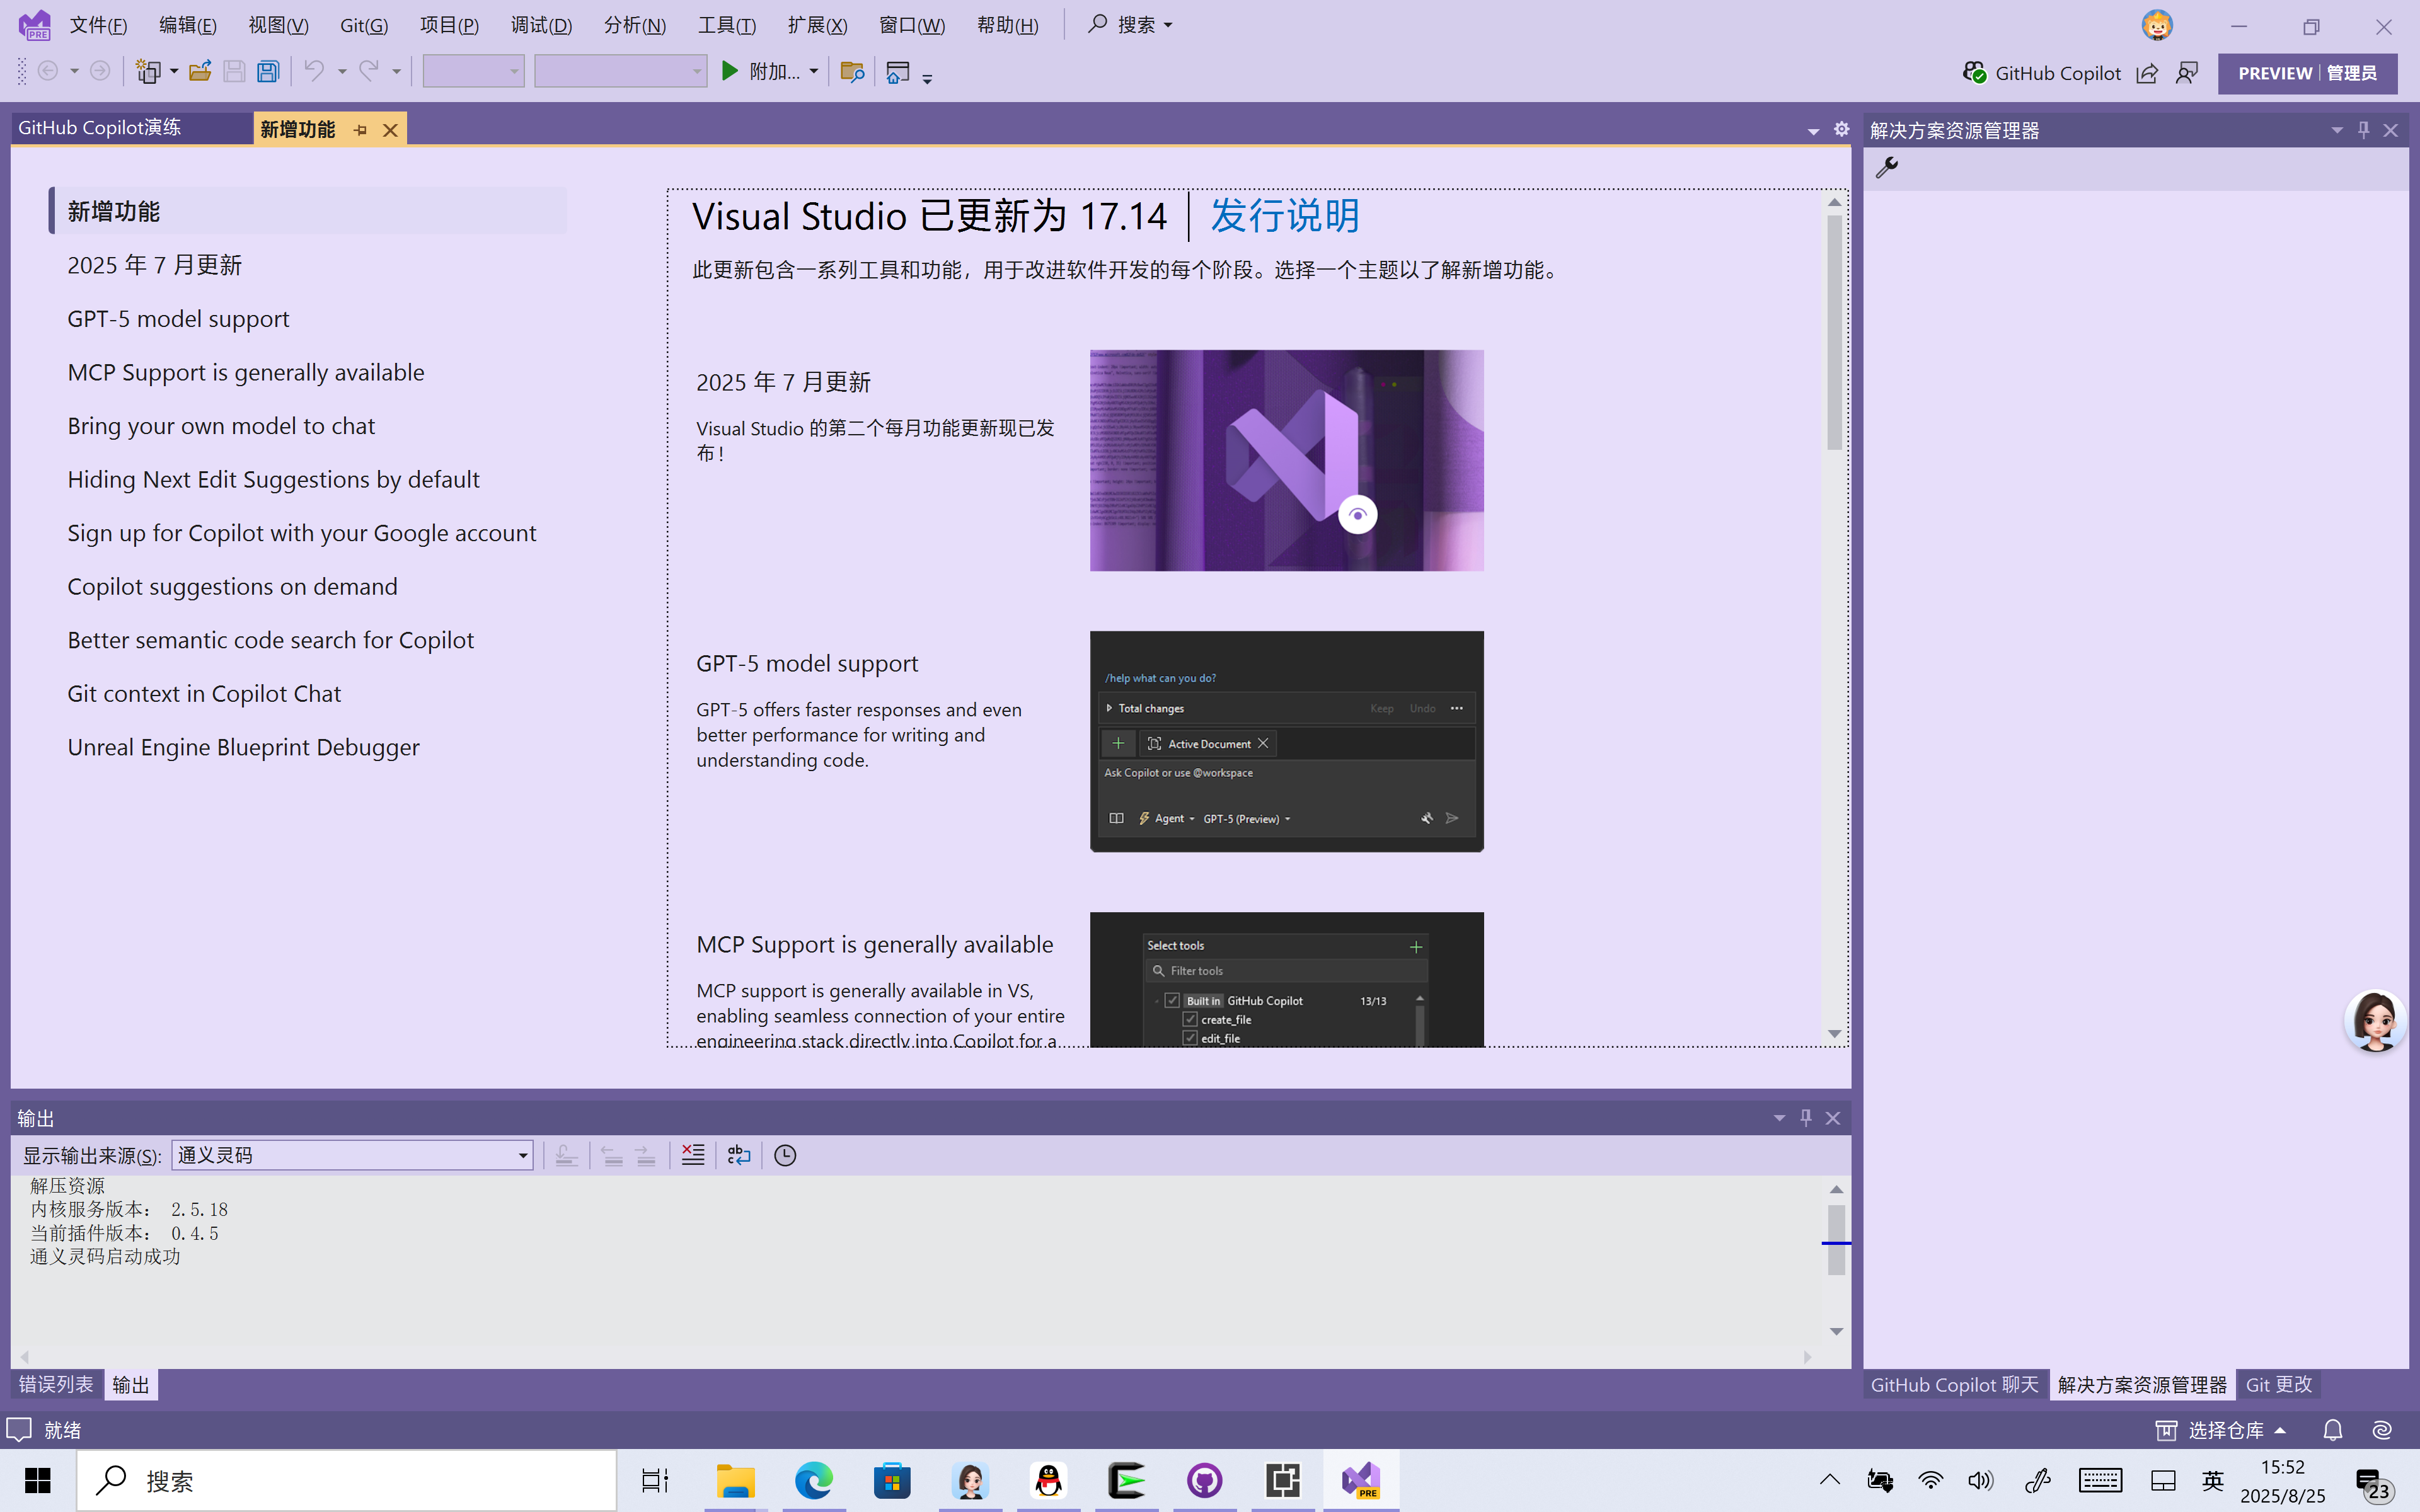Open the notifications bell in status bar
This screenshot has height=1512, width=2420.
click(2332, 1430)
